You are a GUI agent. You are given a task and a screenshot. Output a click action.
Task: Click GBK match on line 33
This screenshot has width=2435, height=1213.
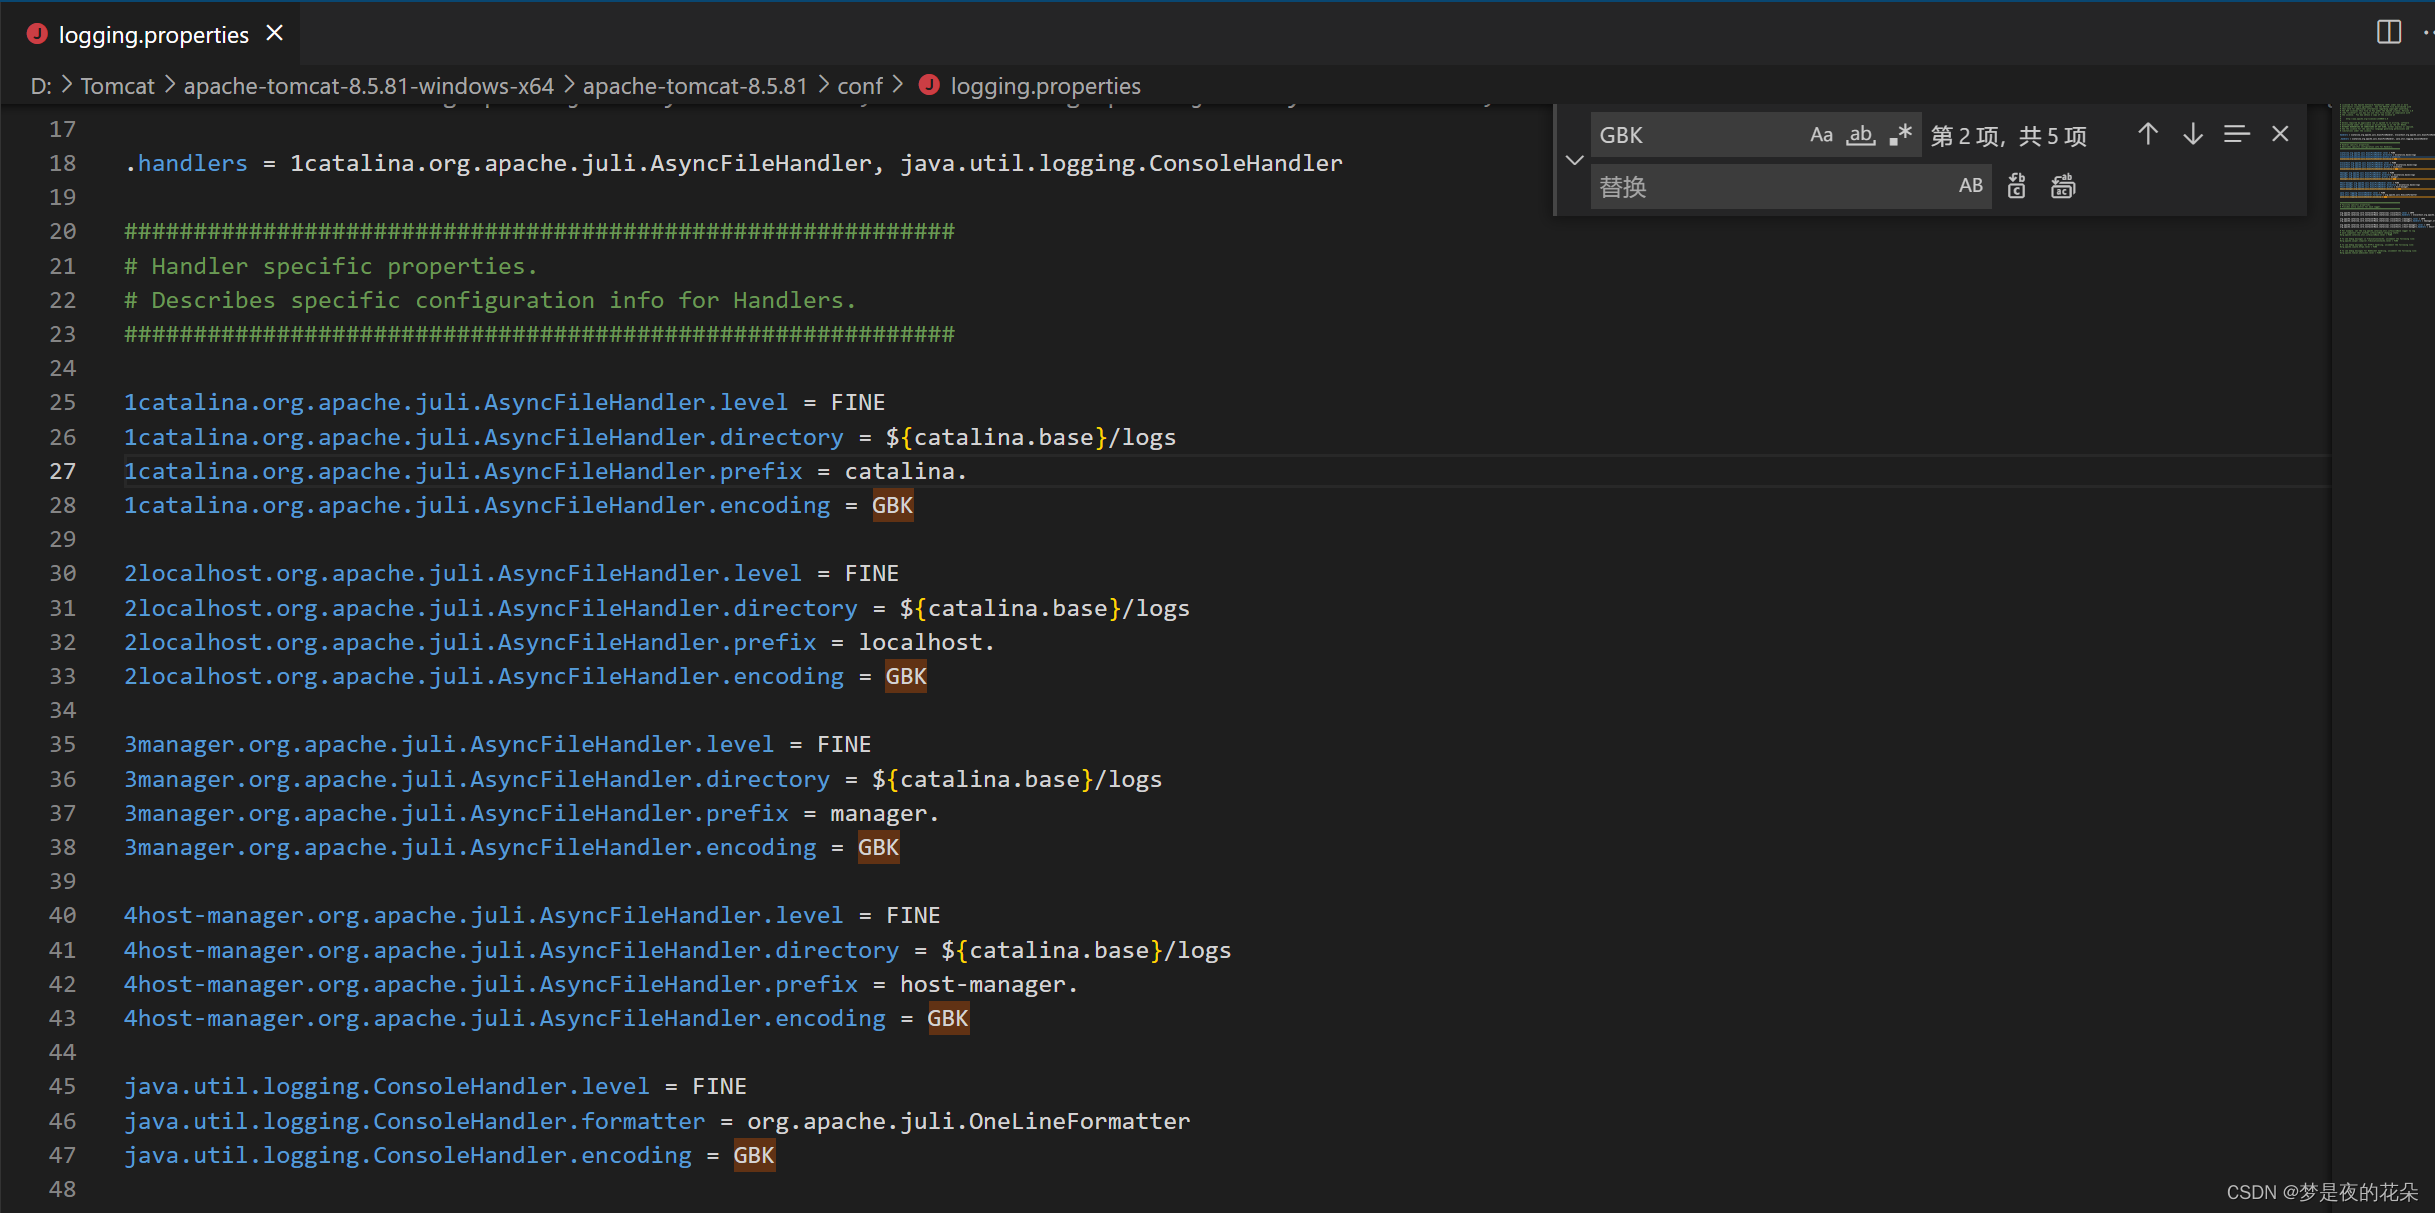pyautogui.click(x=906, y=676)
